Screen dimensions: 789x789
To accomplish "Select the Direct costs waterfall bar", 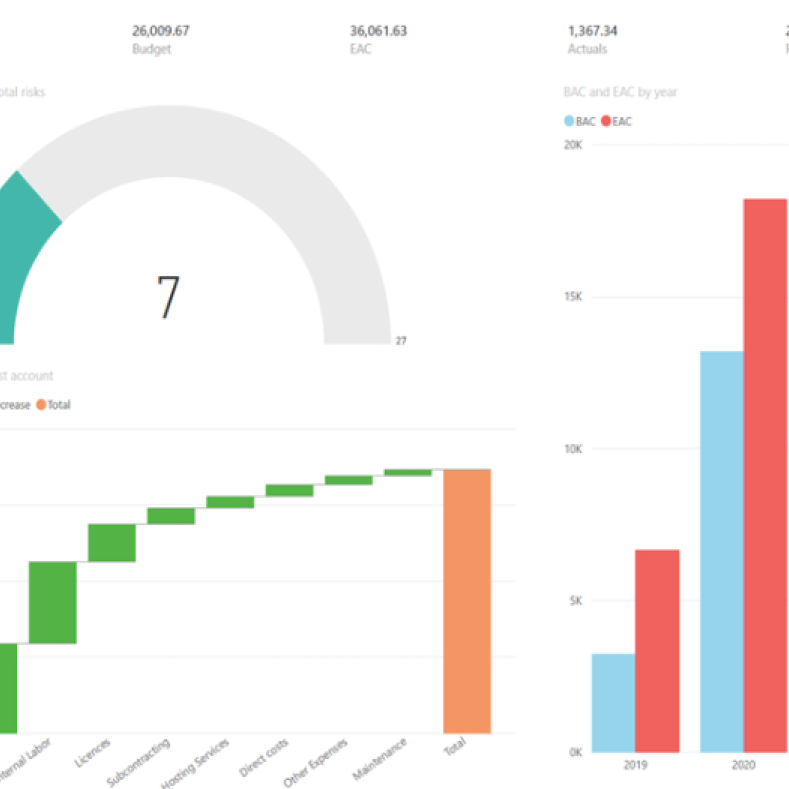I will 289,491.
